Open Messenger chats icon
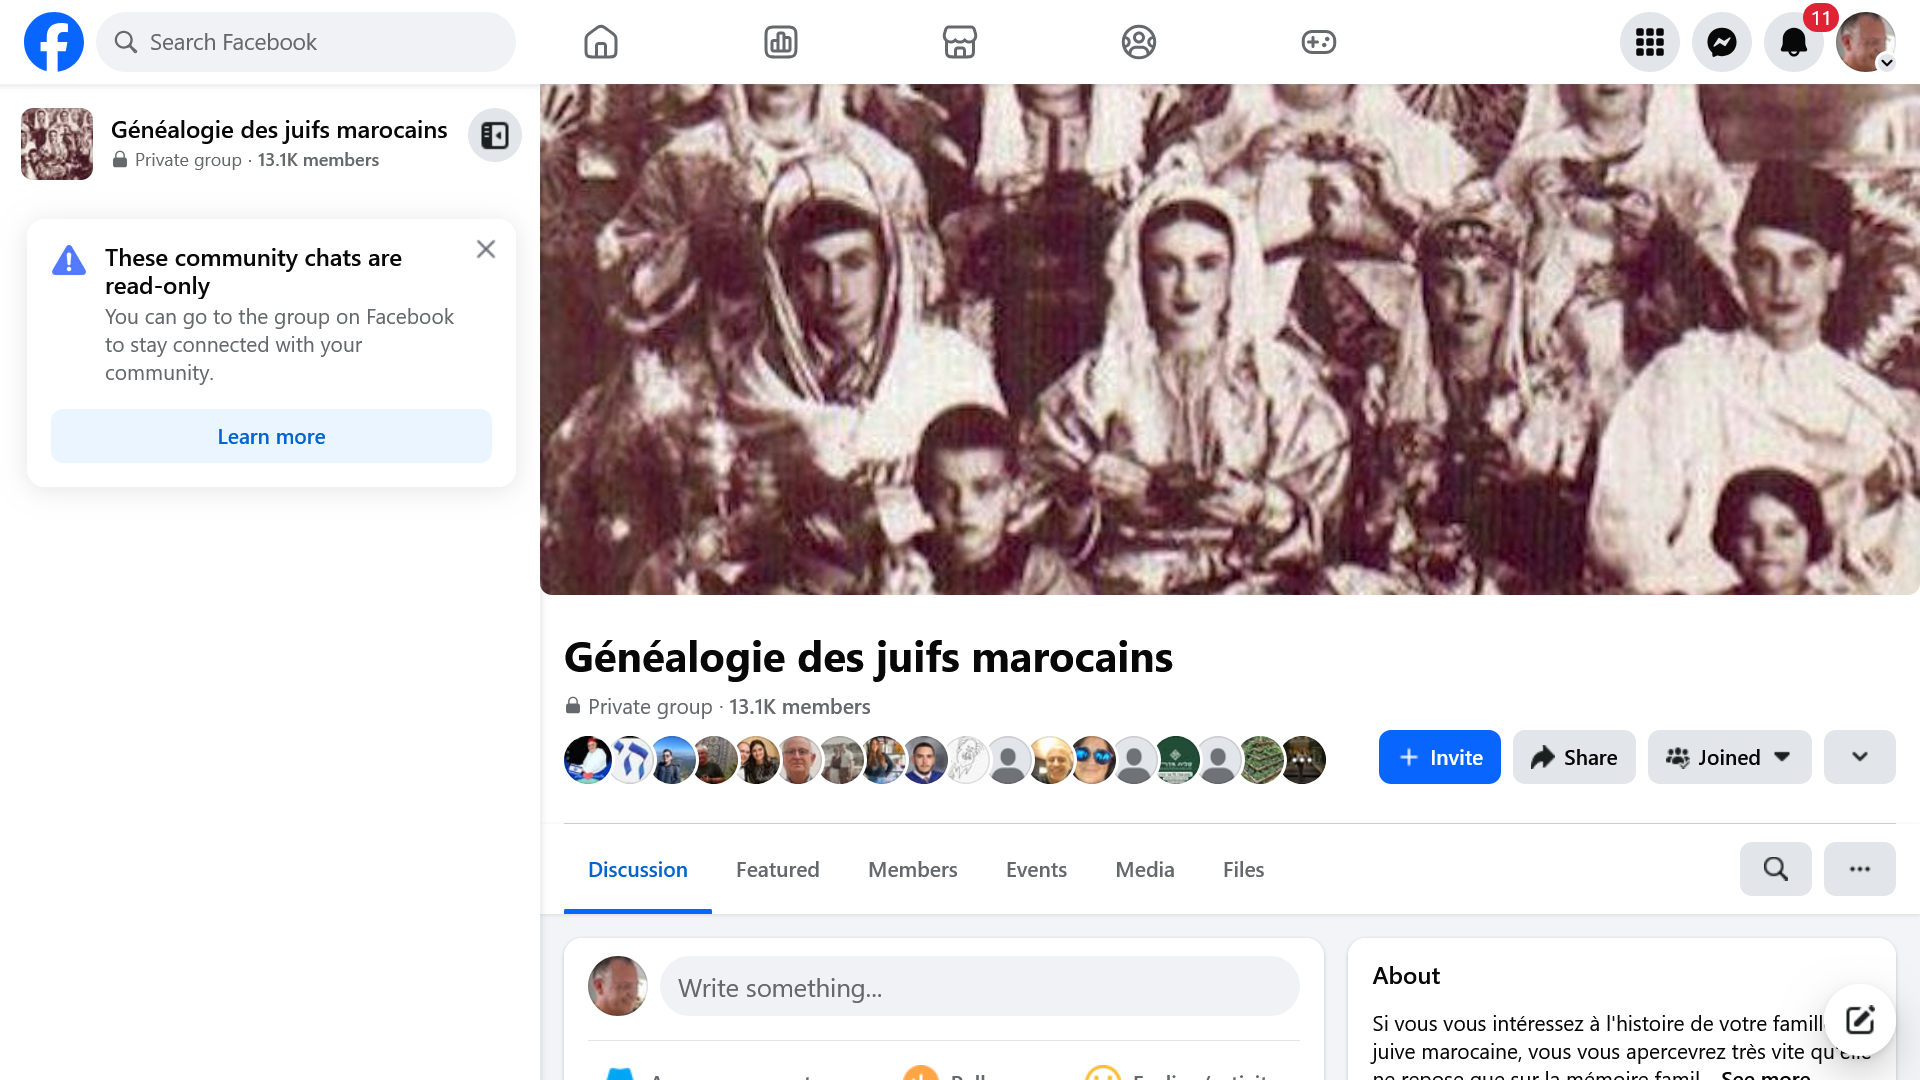The width and height of the screenshot is (1920, 1080). (1721, 42)
